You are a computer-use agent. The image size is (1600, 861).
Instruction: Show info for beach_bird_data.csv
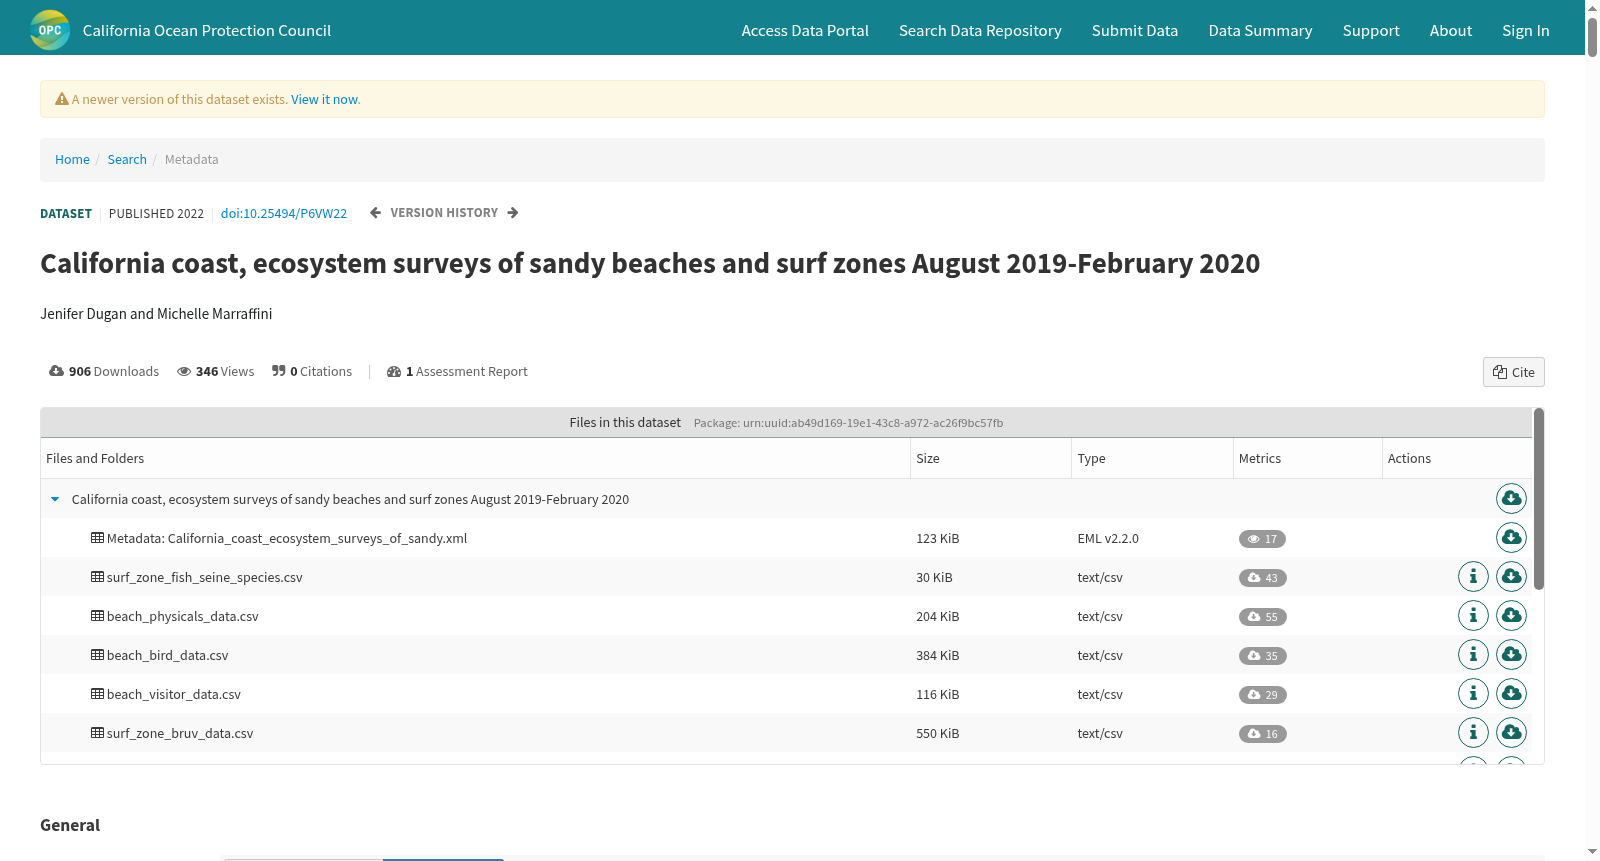[x=1473, y=654]
